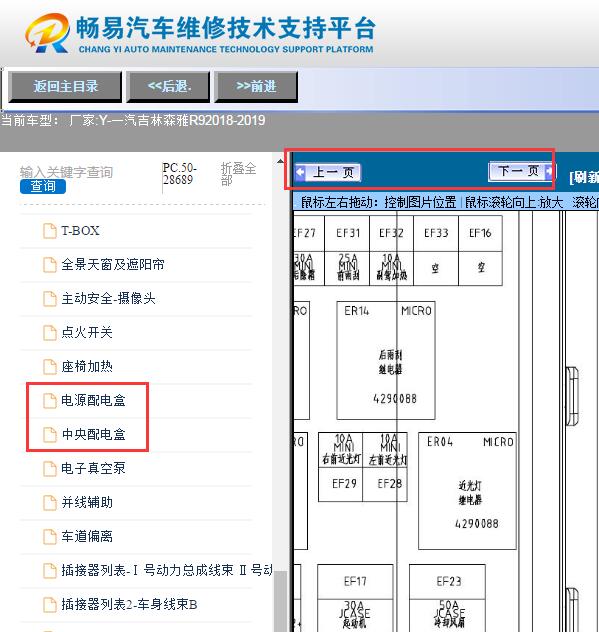Select 座椅加热 in the list

(x=87, y=366)
